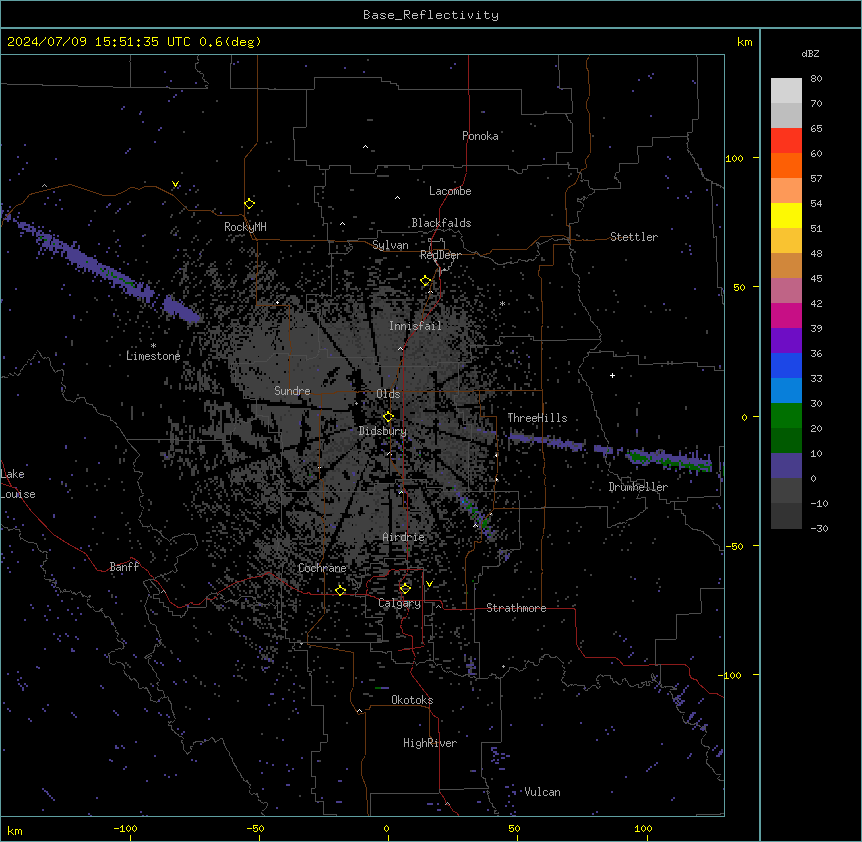Click the Innisfail city label
The image size is (862, 842).
point(416,326)
